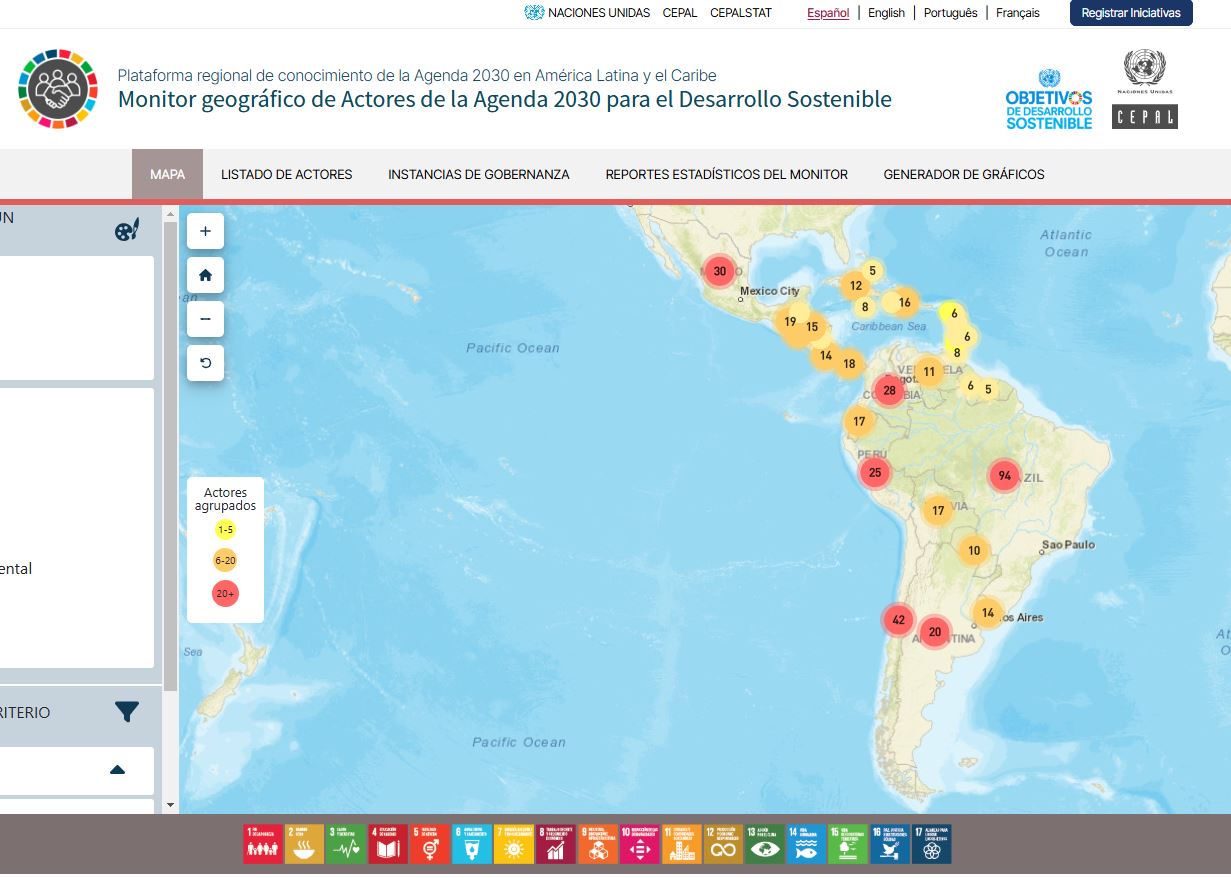This screenshot has width=1231, height=878.
Task: Select SDG 16 Peace and Justice icon
Action: point(890,844)
